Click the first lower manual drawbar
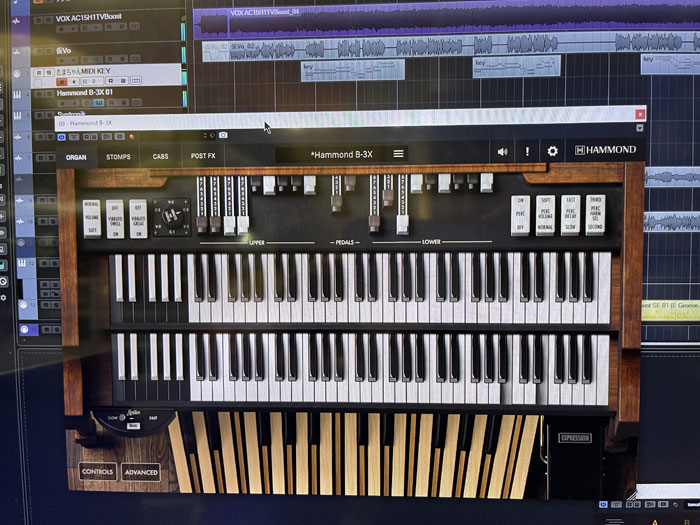 374,223
